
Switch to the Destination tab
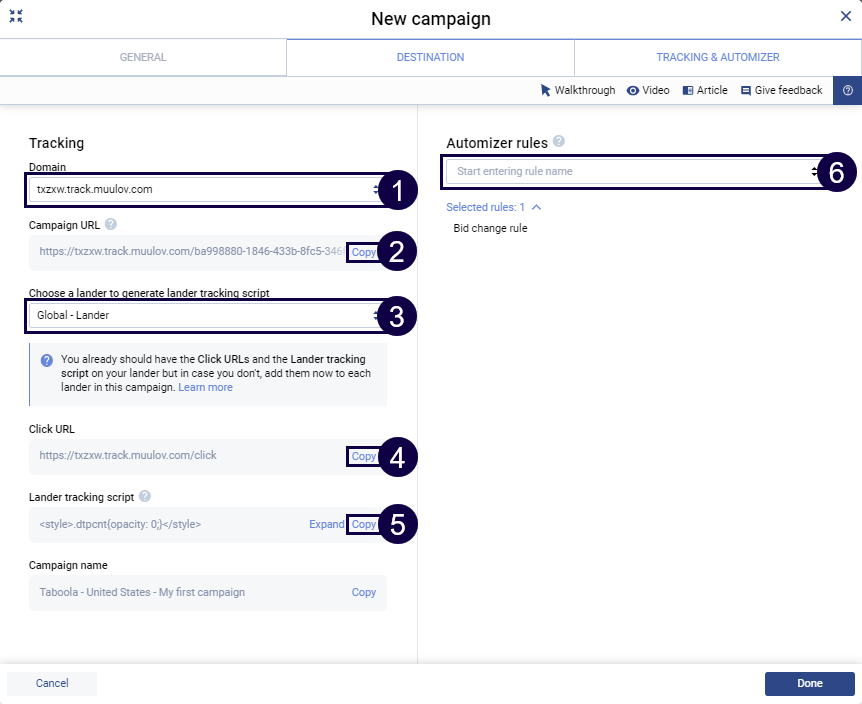click(x=430, y=57)
